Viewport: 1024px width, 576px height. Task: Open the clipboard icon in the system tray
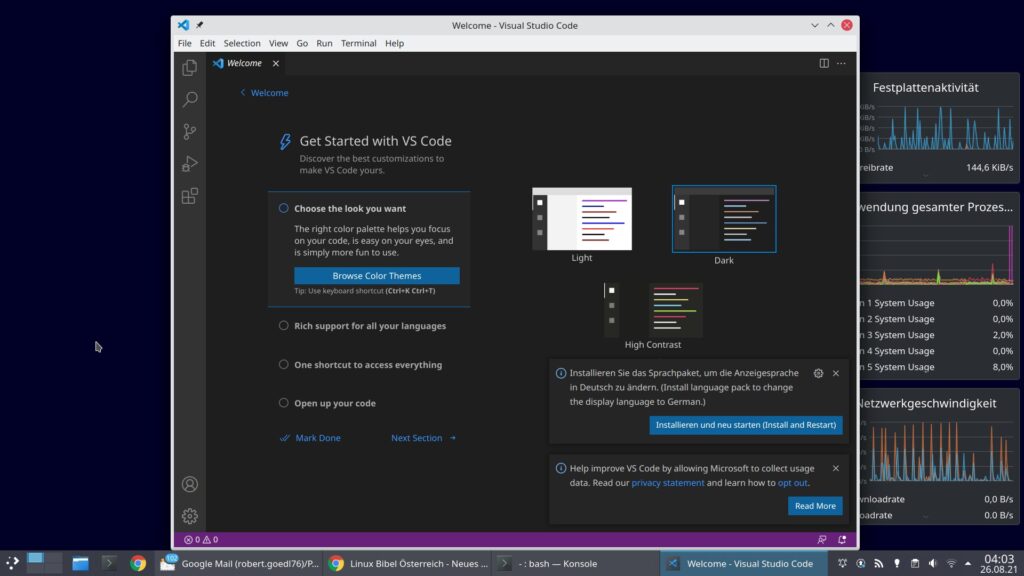click(x=915, y=563)
